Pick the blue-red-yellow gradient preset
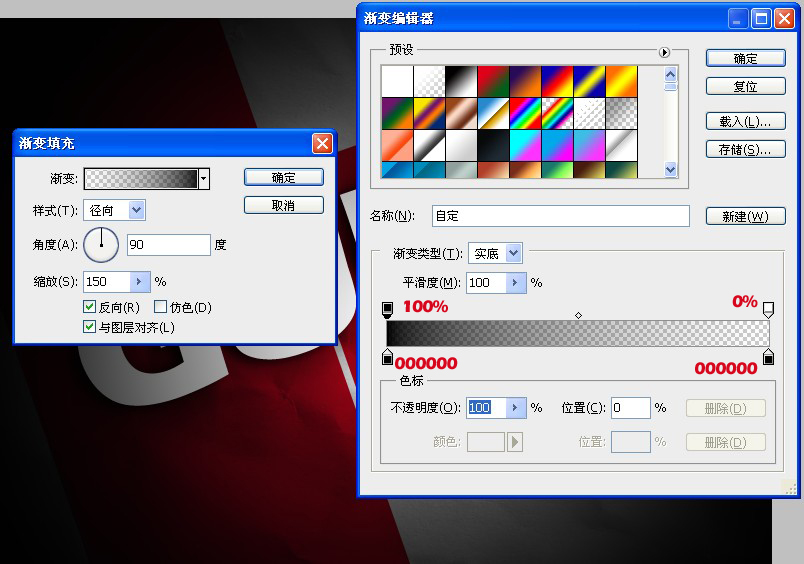Image resolution: width=804 pixels, height=564 pixels. coord(557,82)
